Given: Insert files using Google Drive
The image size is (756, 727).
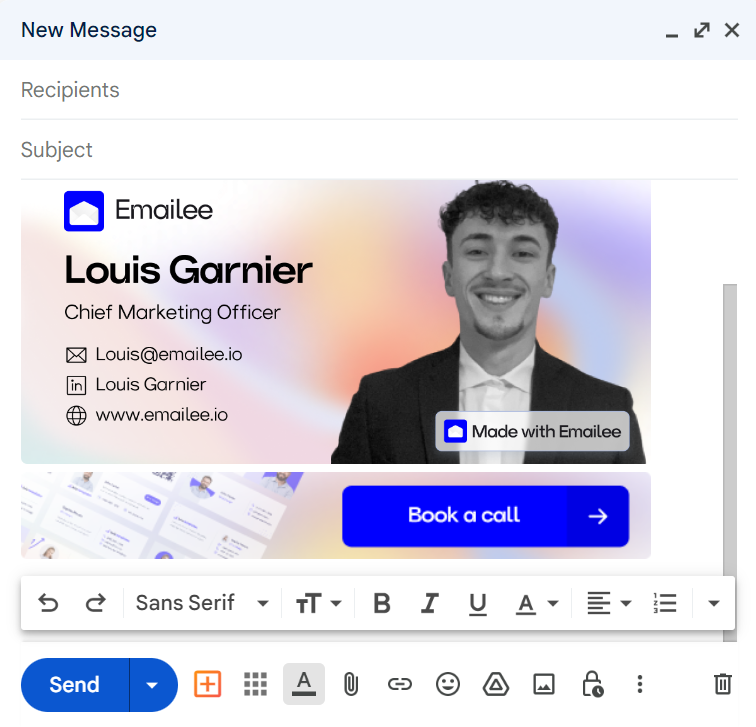Looking at the screenshot, I should tap(496, 684).
